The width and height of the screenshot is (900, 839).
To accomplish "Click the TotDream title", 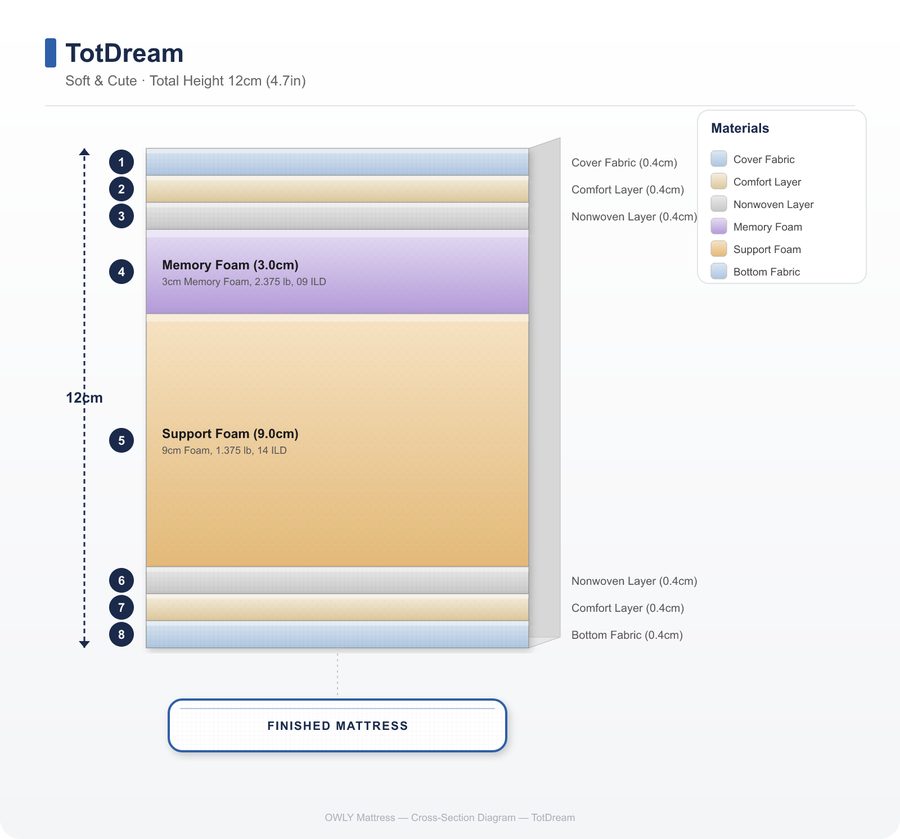I will 125,53.
